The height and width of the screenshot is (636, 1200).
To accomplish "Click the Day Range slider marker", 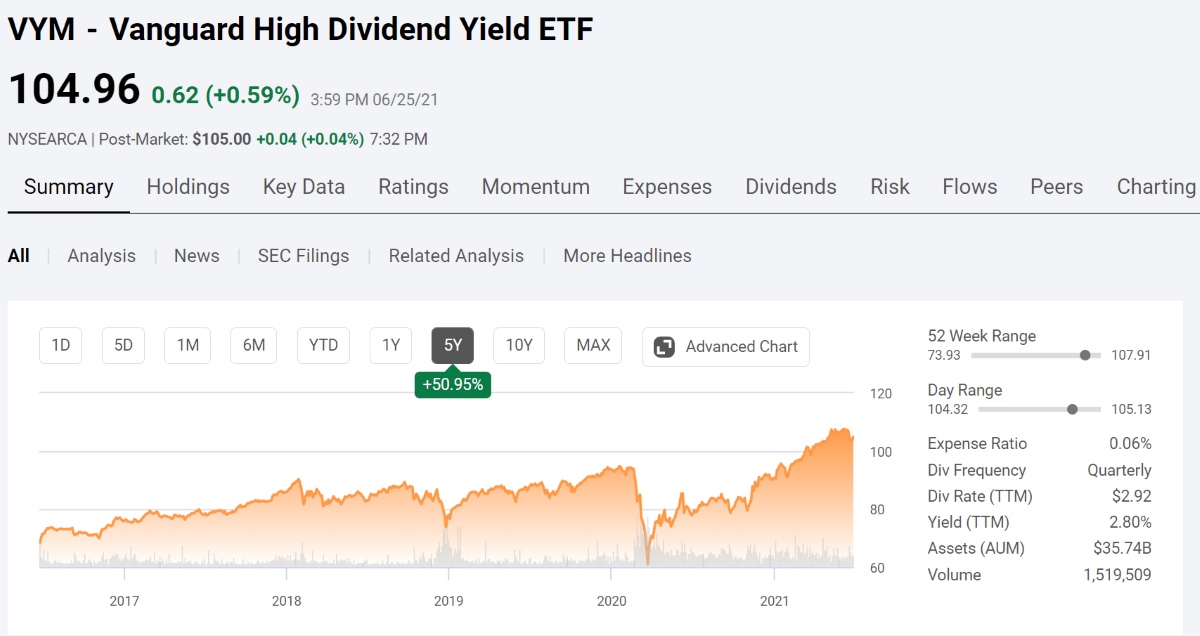I will tap(1073, 409).
